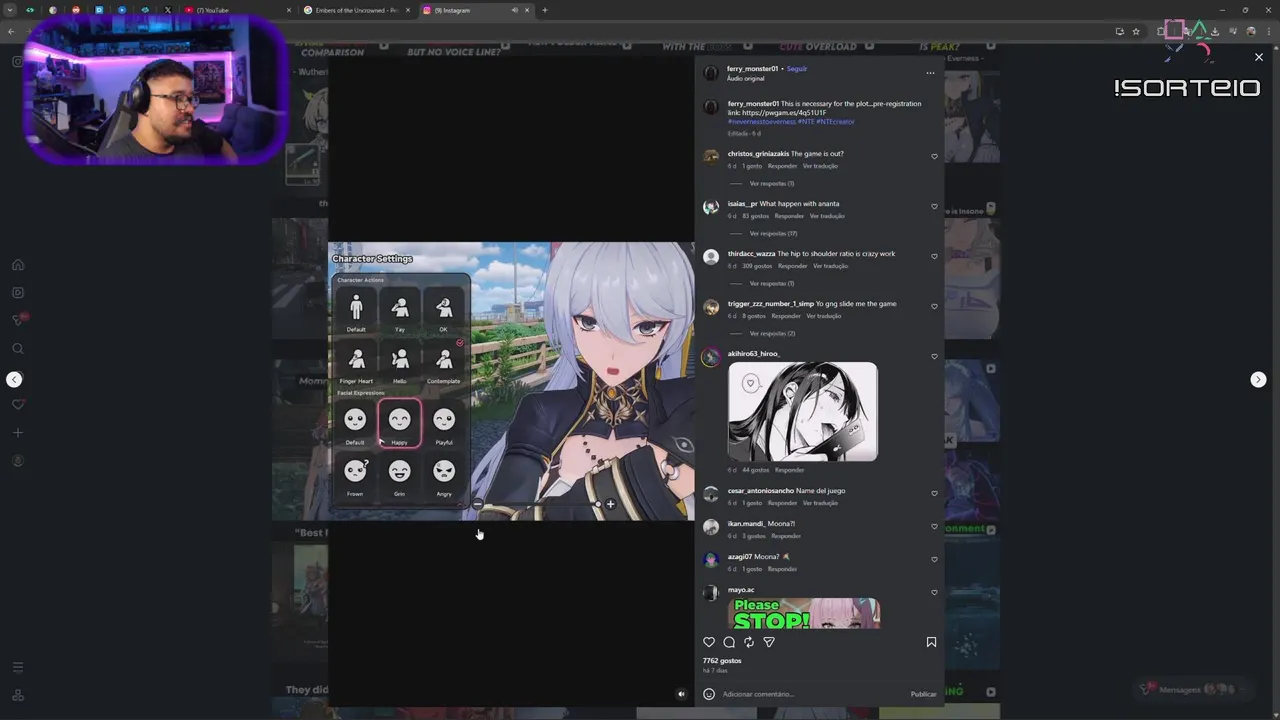Screen dimensions: 1280x720
Task: Save the post with the bookmark icon
Action: pyautogui.click(x=931, y=642)
